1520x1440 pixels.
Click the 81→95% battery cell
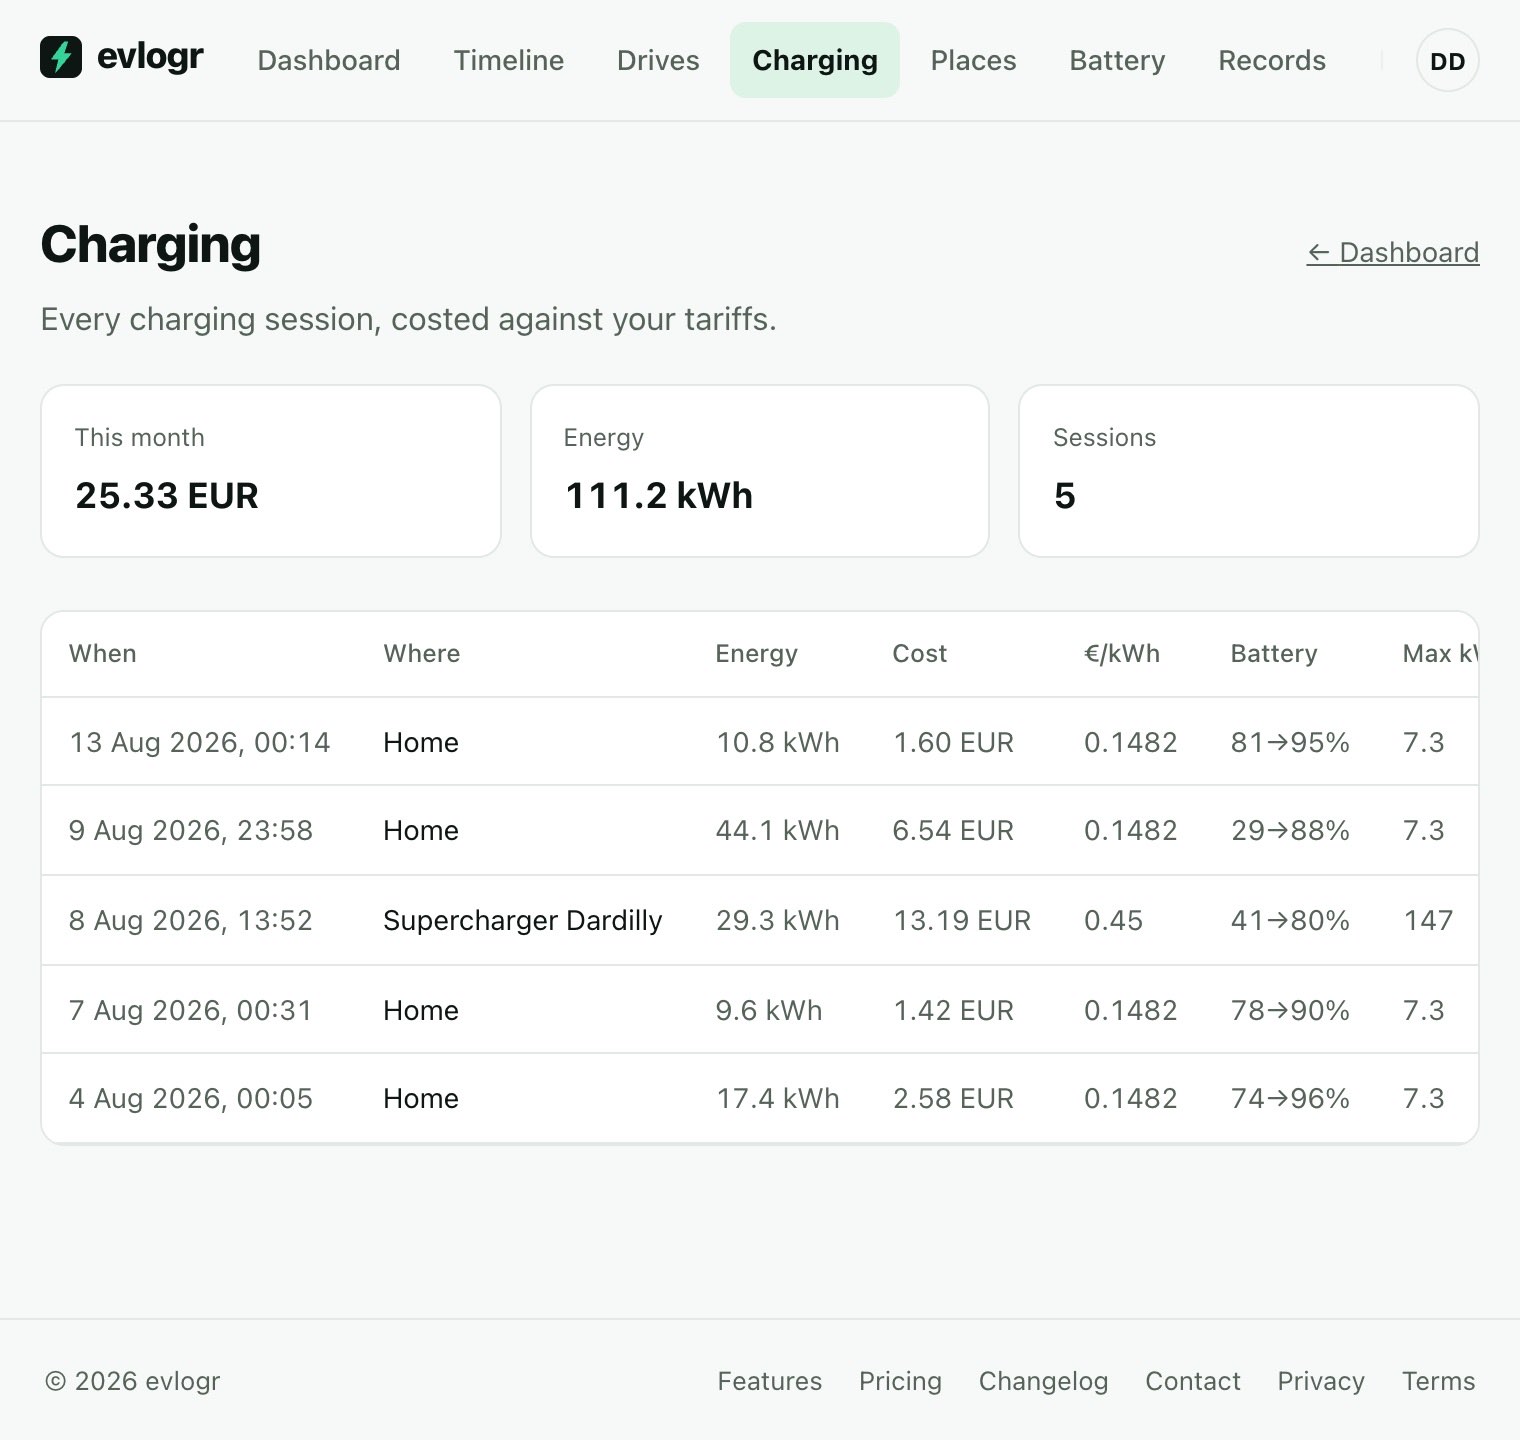tap(1290, 742)
